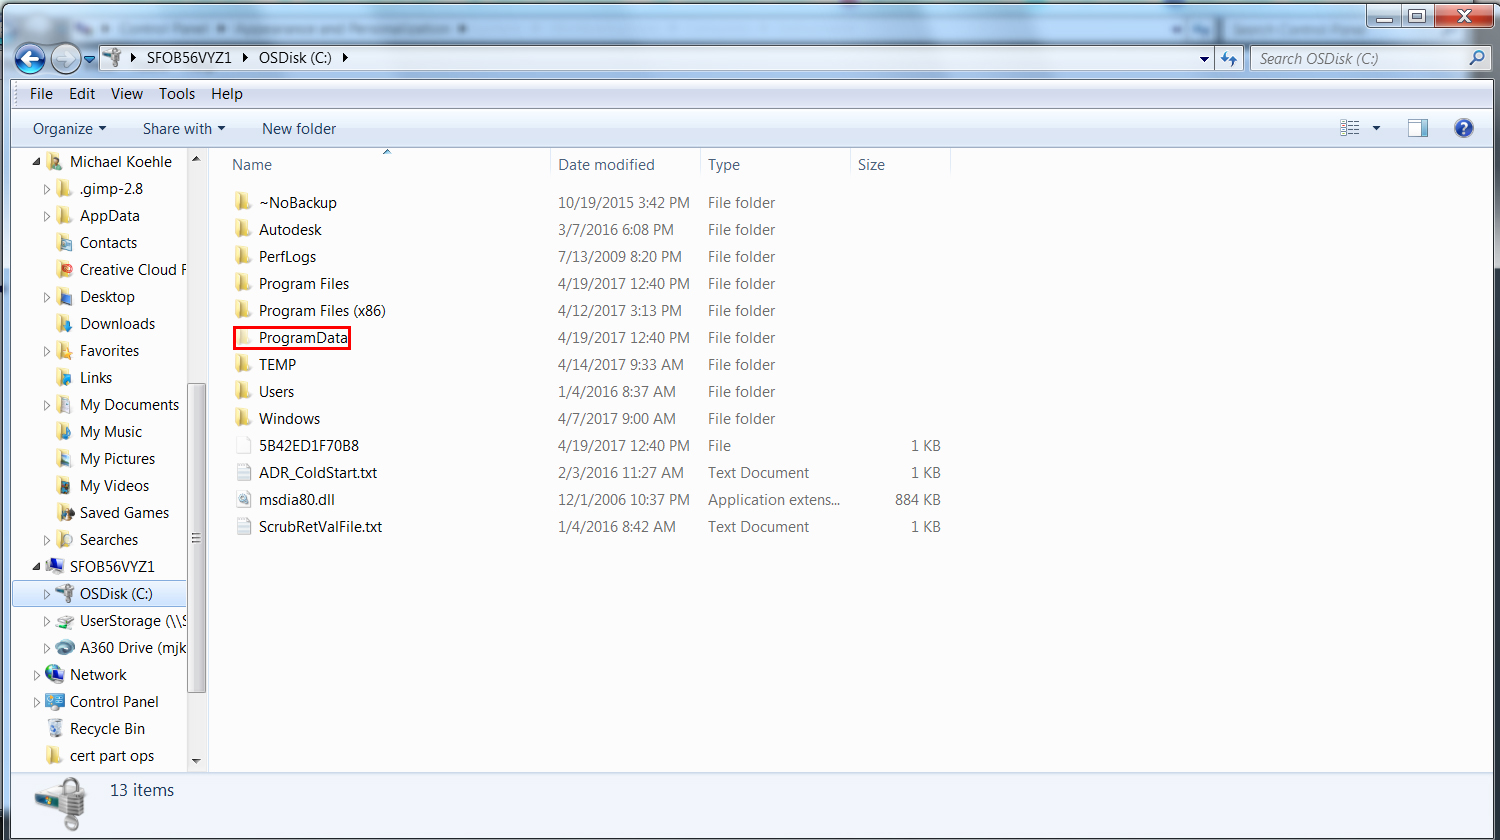Expand the .gimp-2.8 tree node
Viewport: 1500px width, 840px height.
47,188
